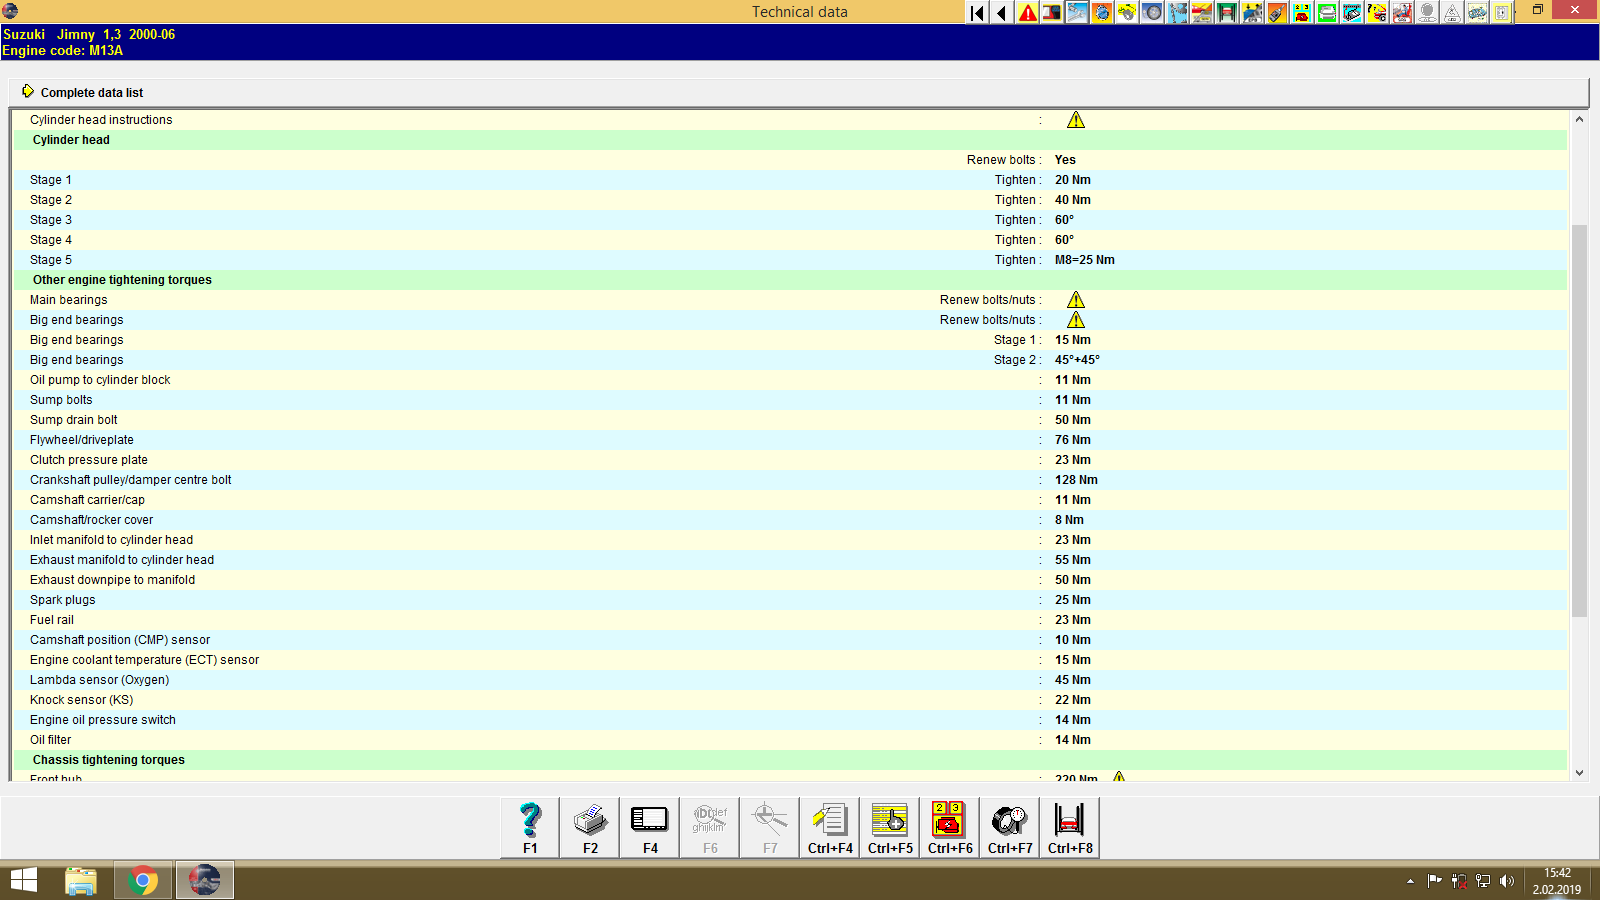Click warning icon beside Big end bearings
This screenshot has height=900, width=1600.
(1076, 319)
